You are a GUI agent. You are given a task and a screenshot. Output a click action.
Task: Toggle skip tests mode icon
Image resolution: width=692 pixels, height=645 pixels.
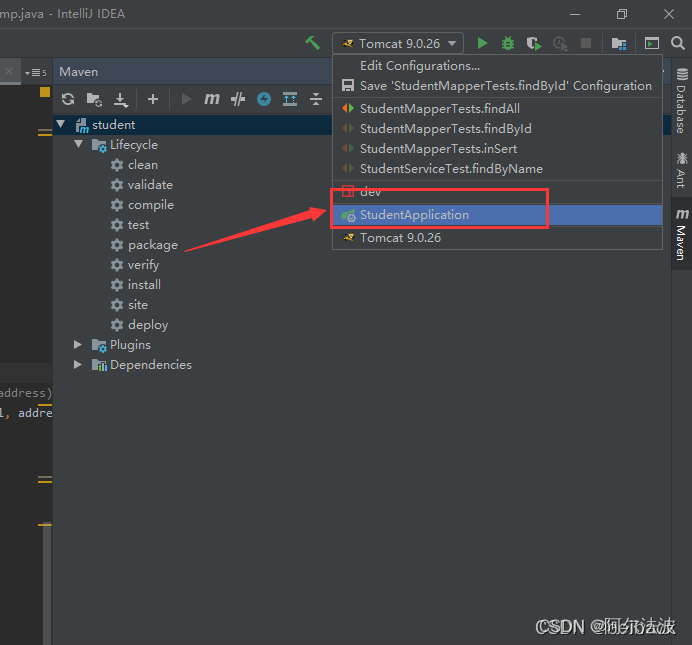click(x=238, y=99)
